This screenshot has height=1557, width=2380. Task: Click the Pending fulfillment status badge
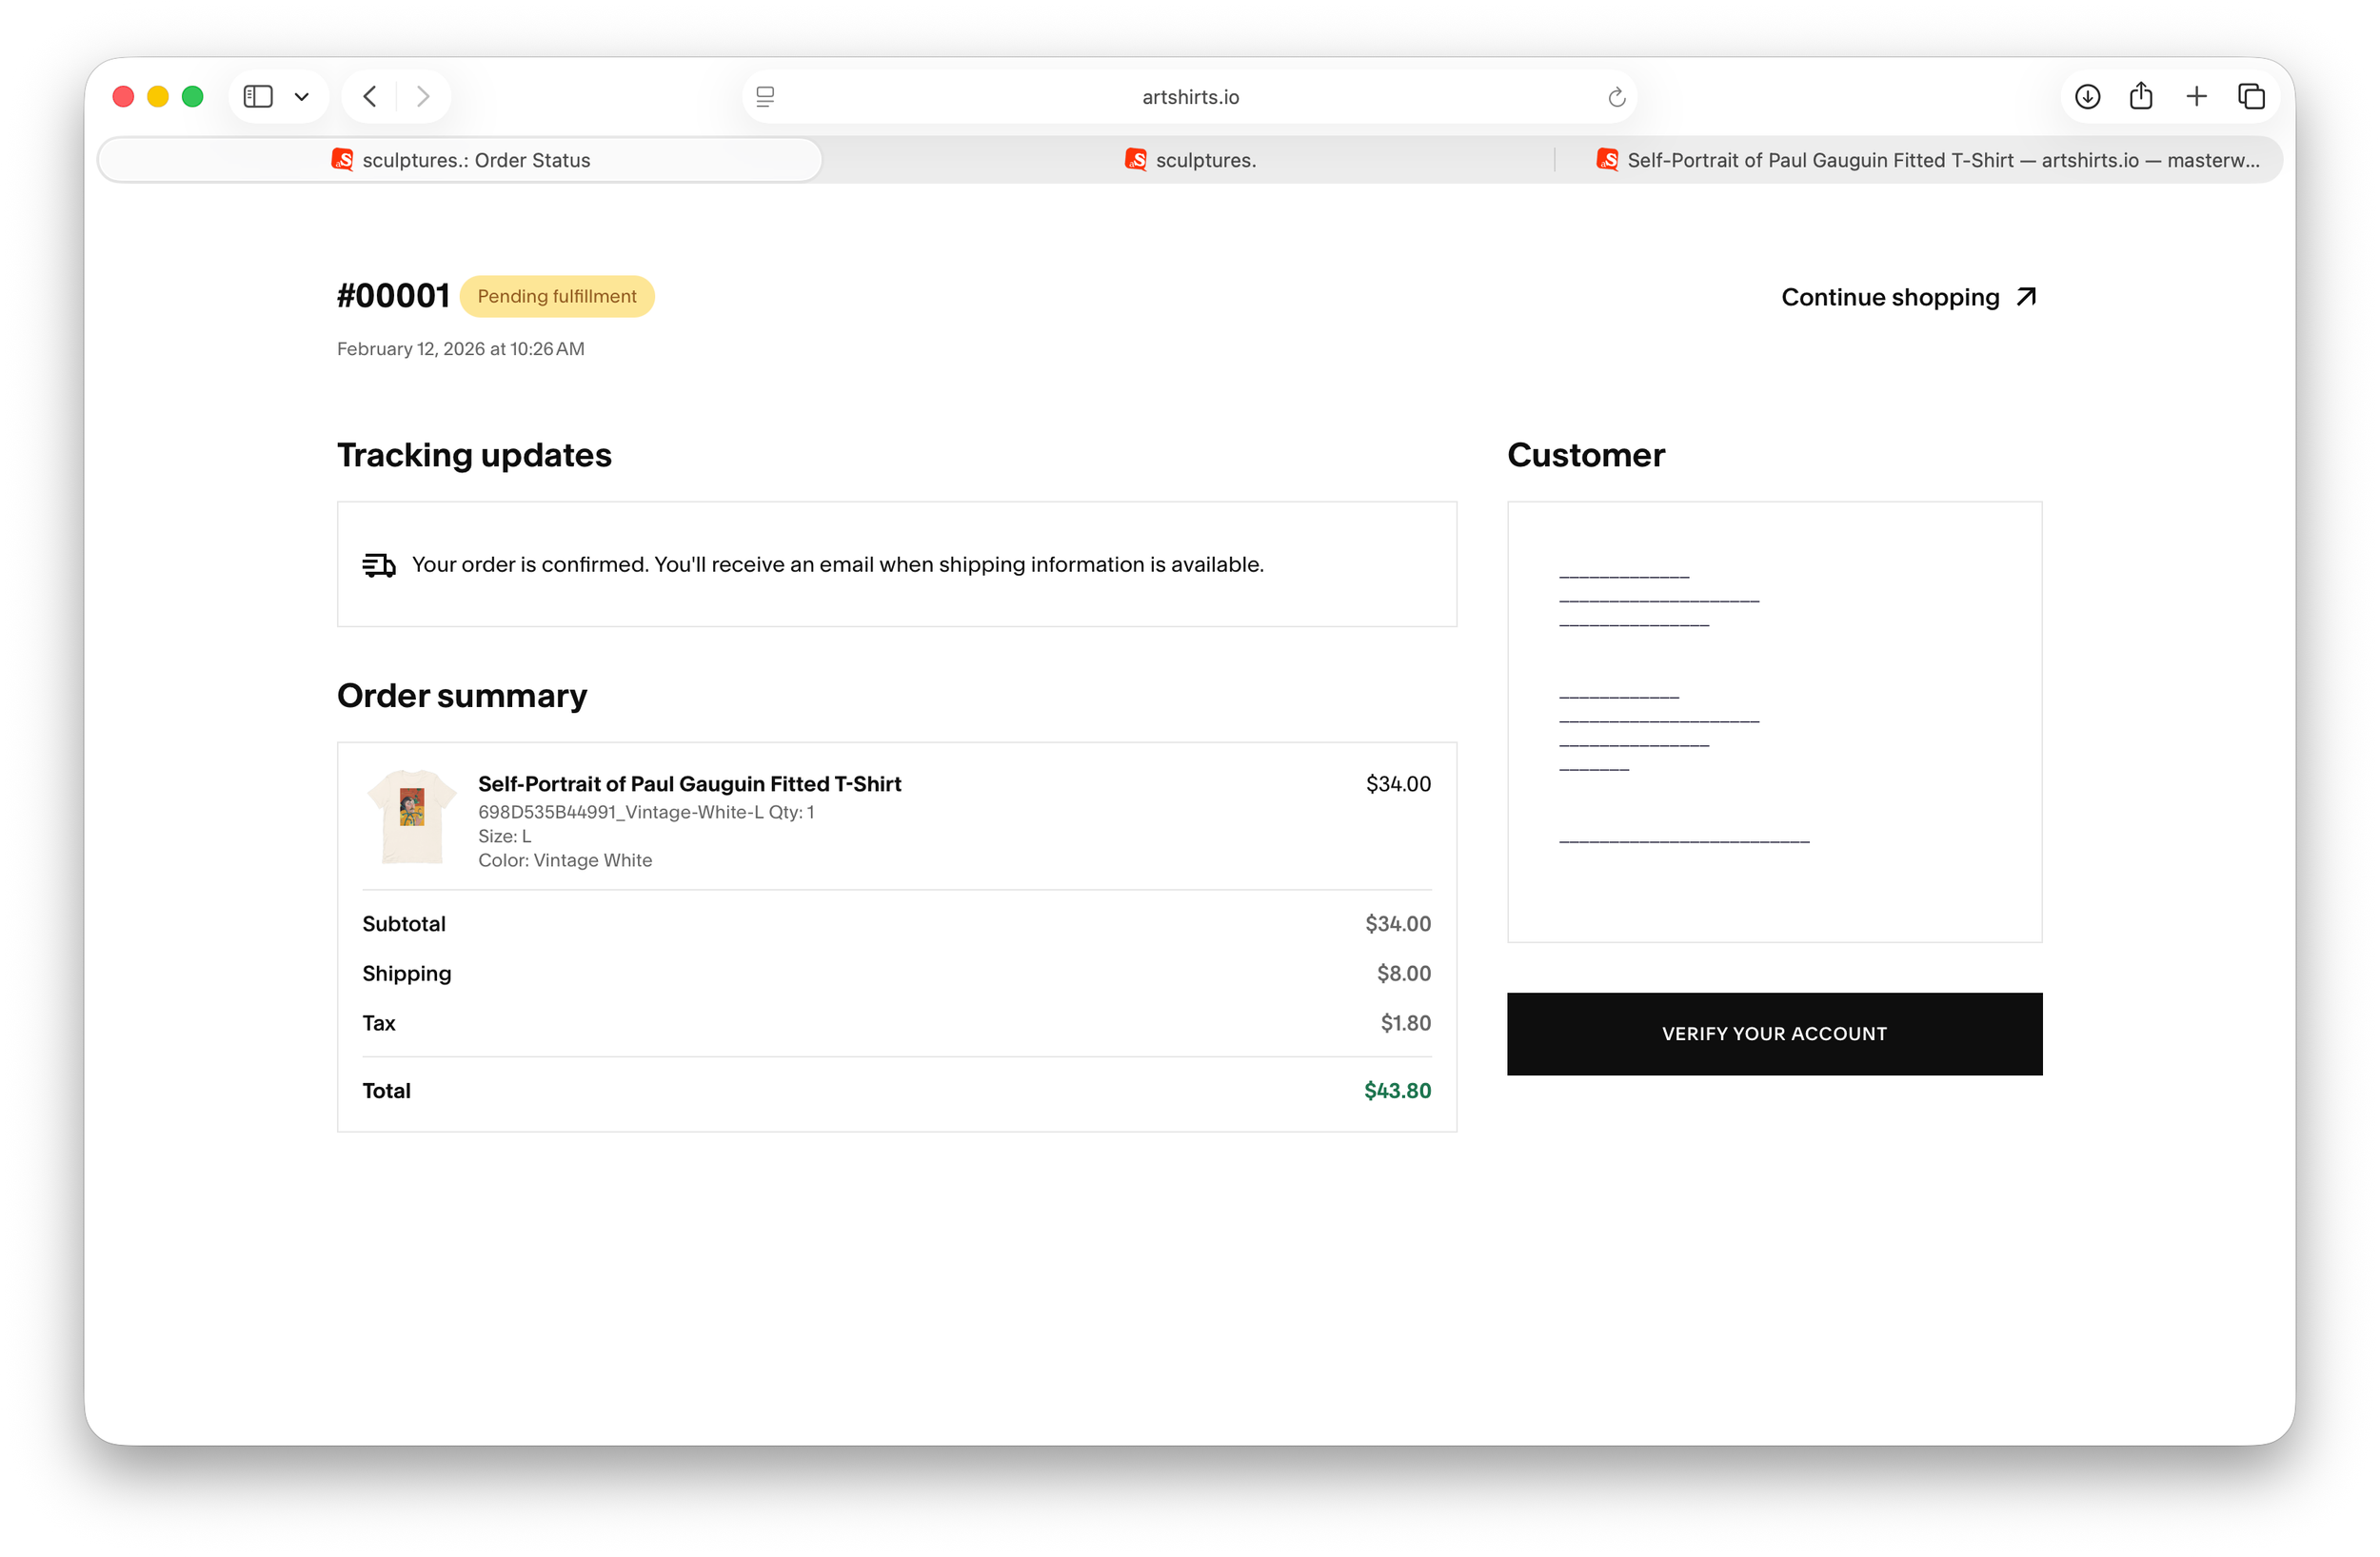[557, 296]
